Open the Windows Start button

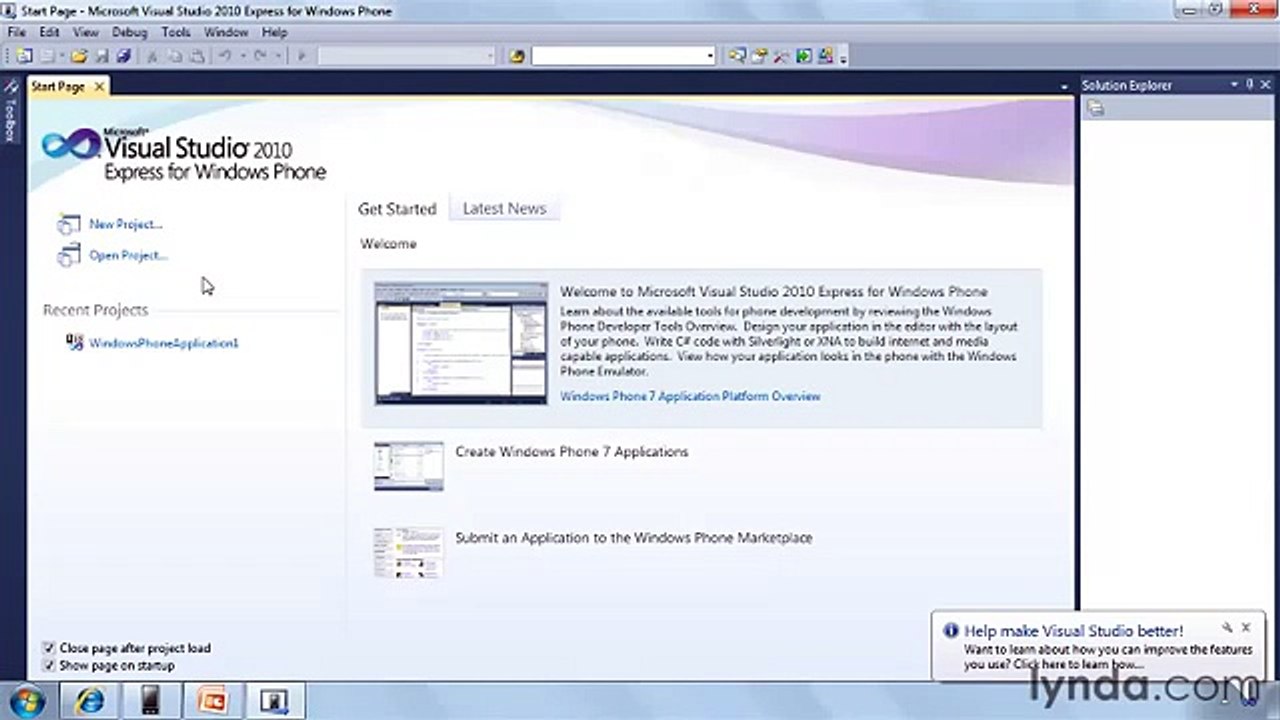[x=27, y=701]
